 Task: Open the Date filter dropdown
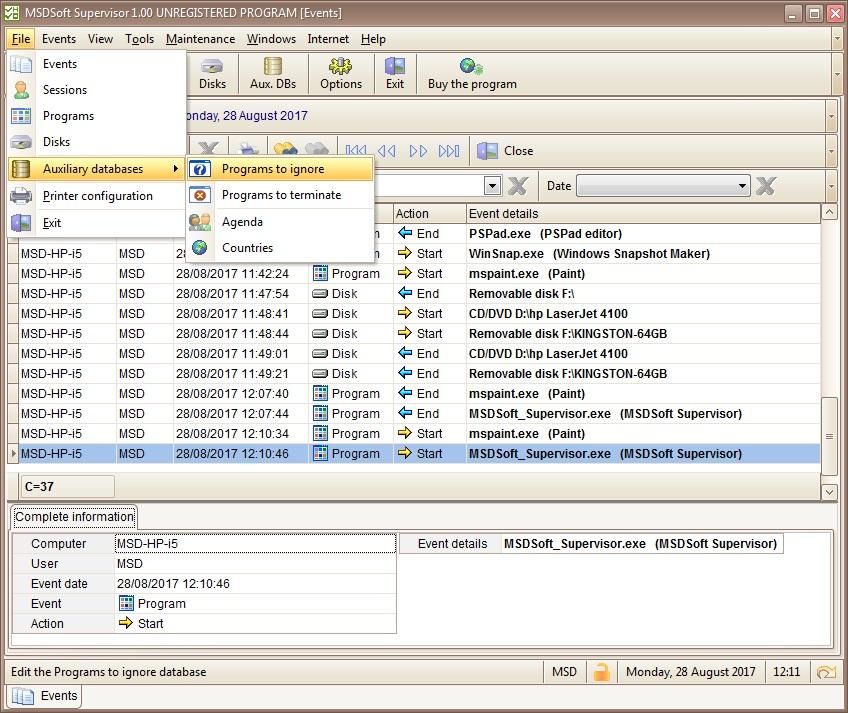[742, 186]
